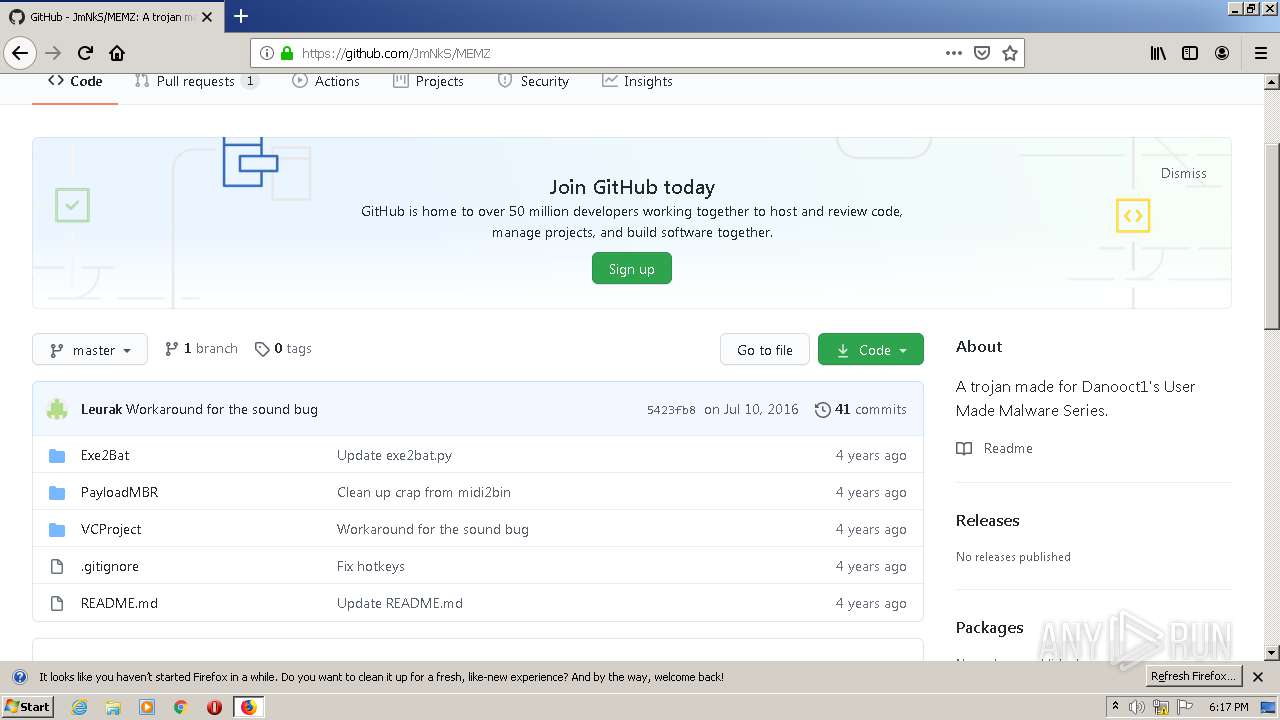This screenshot has width=1280, height=720.
Task: Open commit hash 5423fb8
Action: tap(671, 409)
